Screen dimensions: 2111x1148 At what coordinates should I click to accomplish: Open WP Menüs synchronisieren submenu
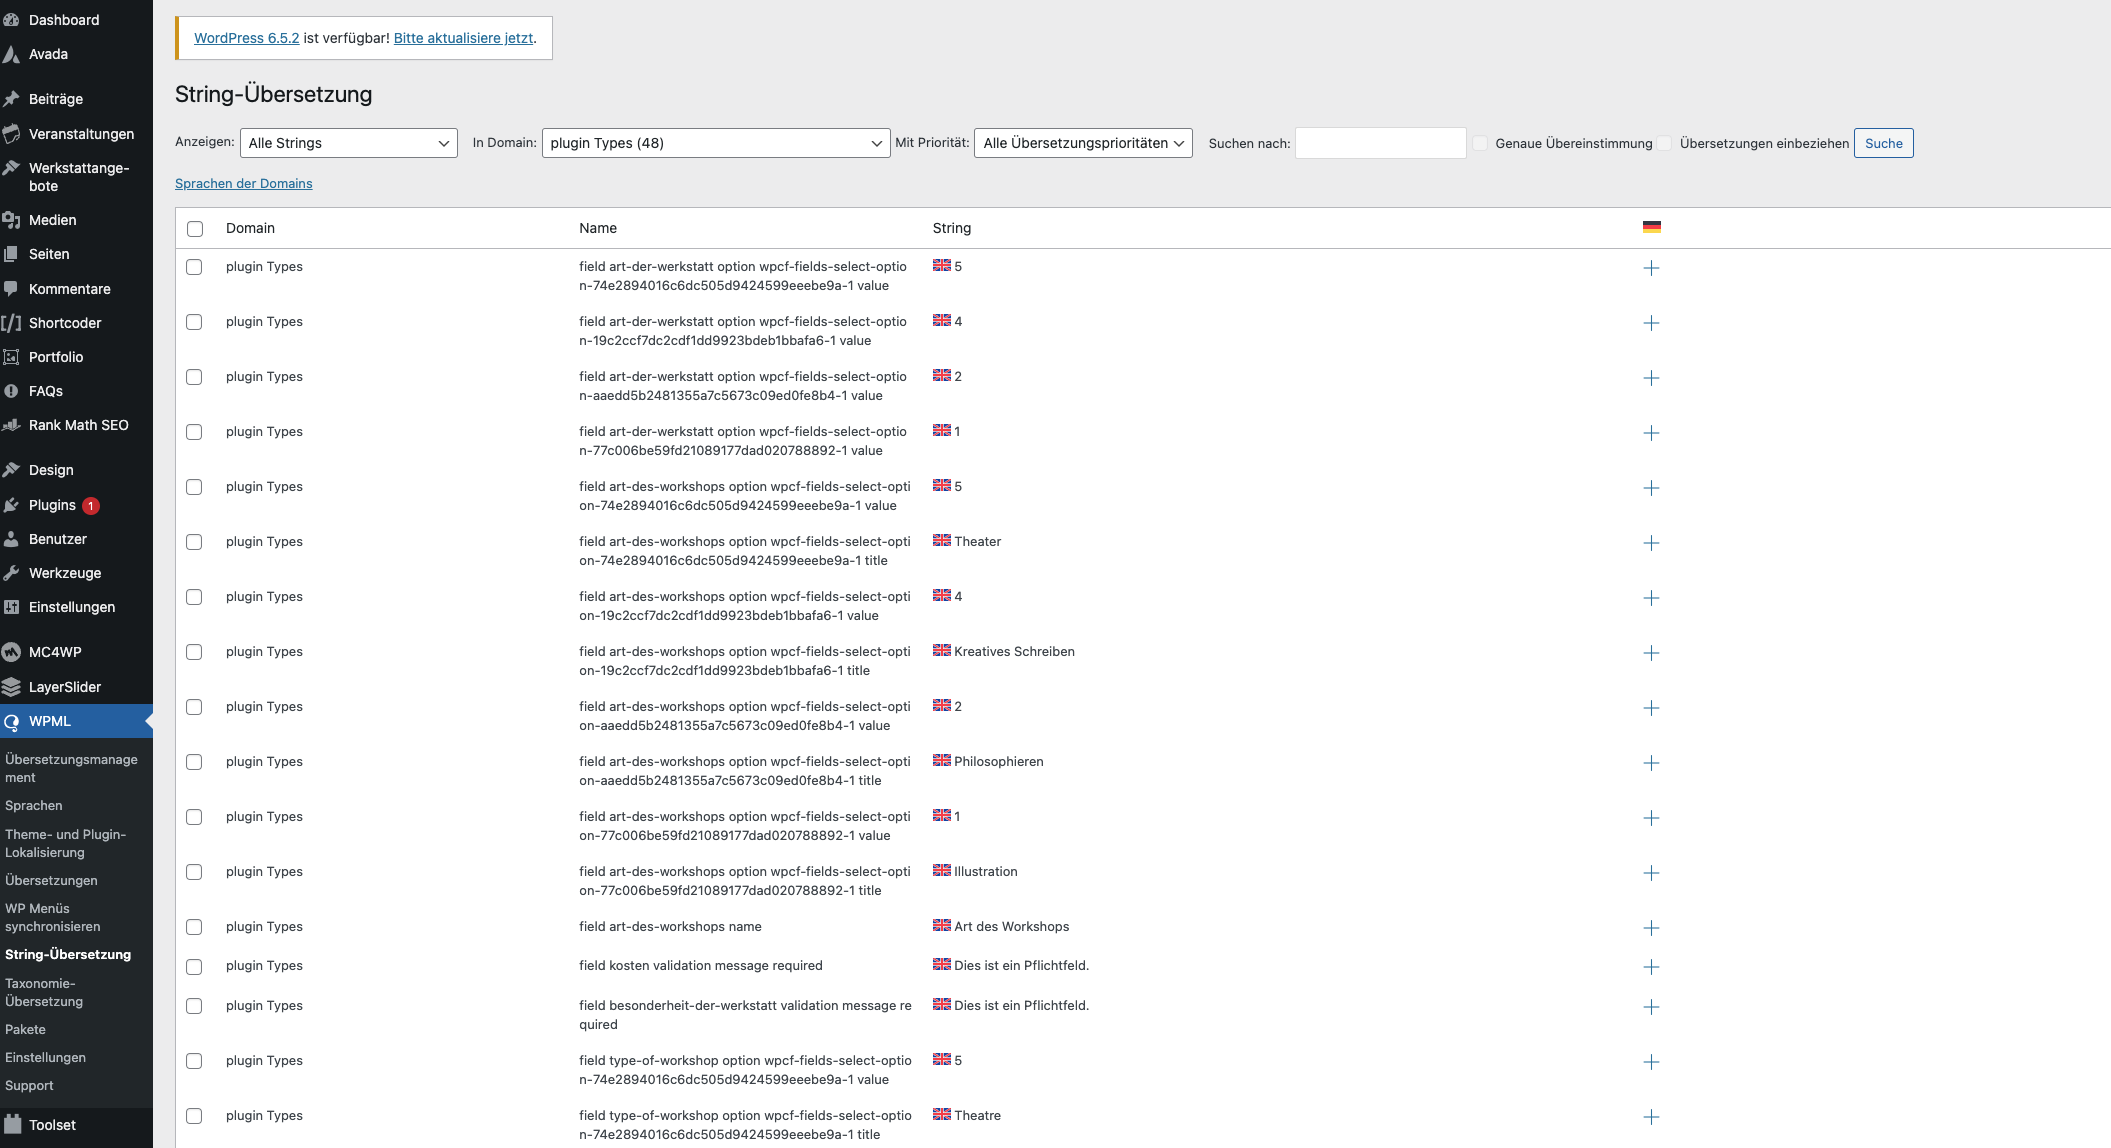[52, 917]
